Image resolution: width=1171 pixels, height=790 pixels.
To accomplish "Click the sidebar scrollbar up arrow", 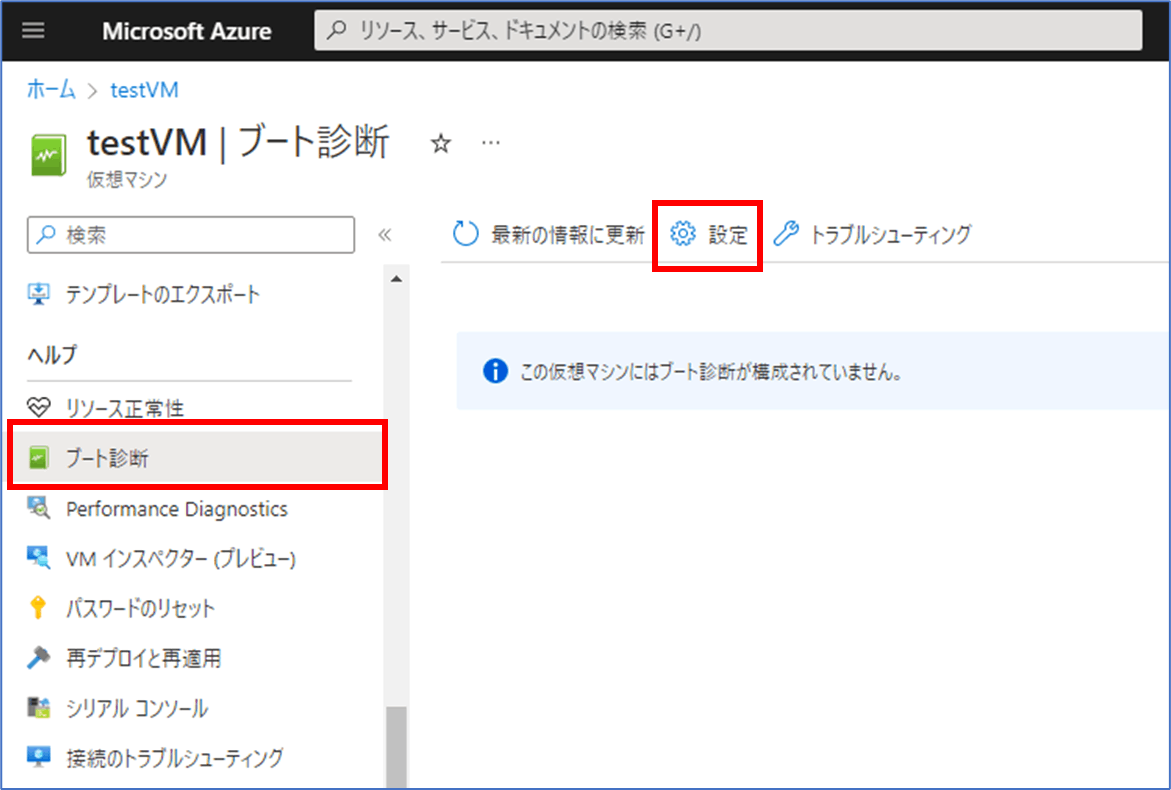I will pyautogui.click(x=397, y=279).
